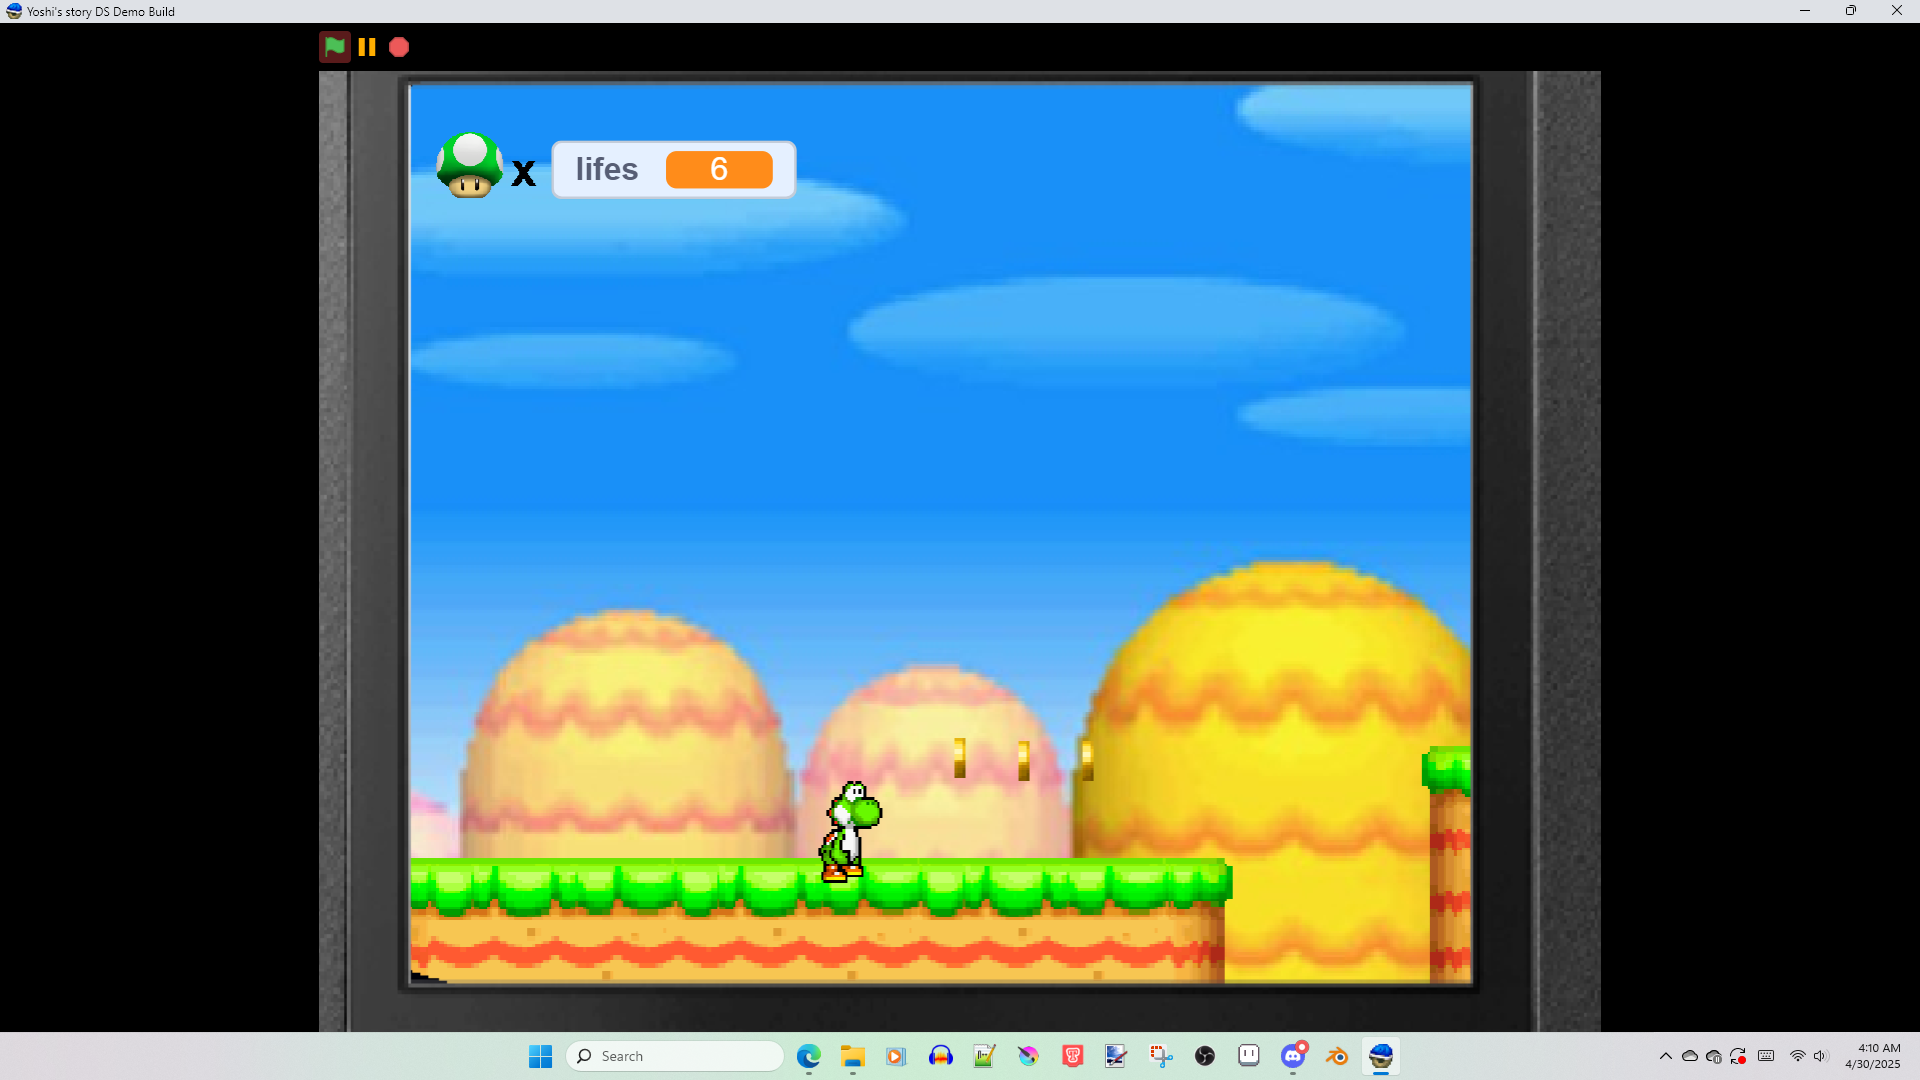This screenshot has width=1920, height=1080.
Task: Click the volume speaker tray icon
Action: tap(1820, 1056)
